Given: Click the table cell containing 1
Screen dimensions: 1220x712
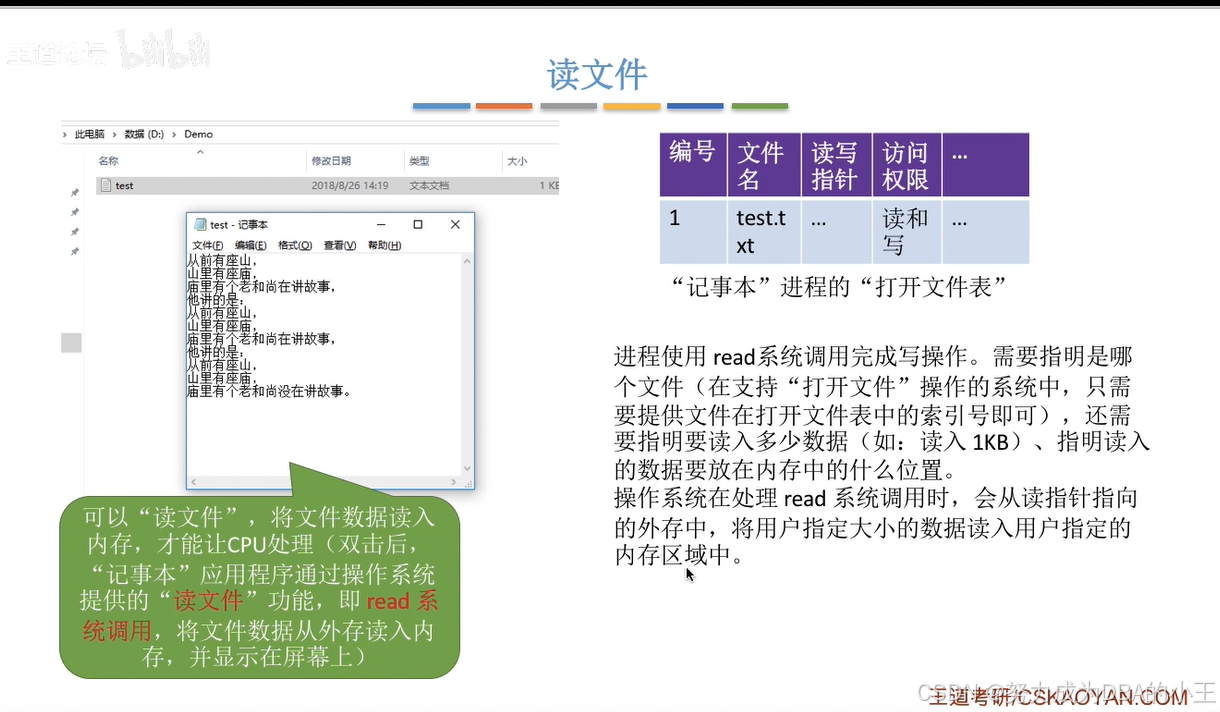Looking at the screenshot, I should 693,231.
